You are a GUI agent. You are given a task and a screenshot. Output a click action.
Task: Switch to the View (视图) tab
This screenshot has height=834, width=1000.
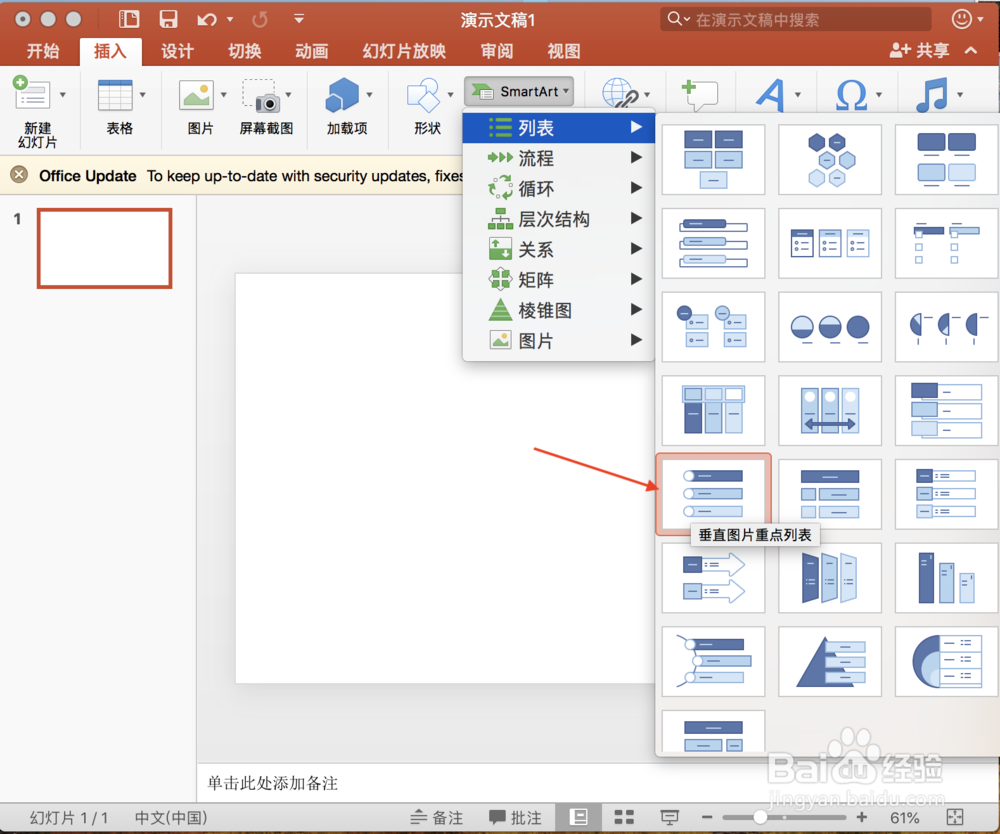click(x=564, y=51)
